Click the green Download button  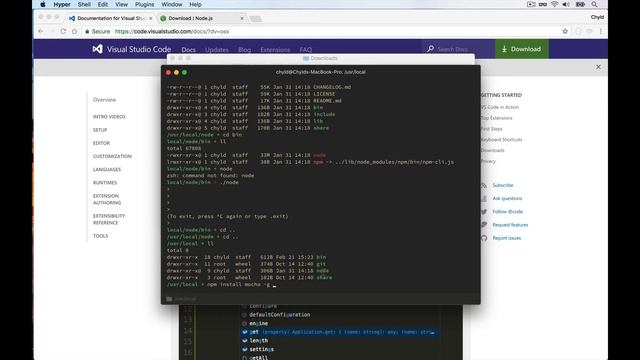coord(522,49)
